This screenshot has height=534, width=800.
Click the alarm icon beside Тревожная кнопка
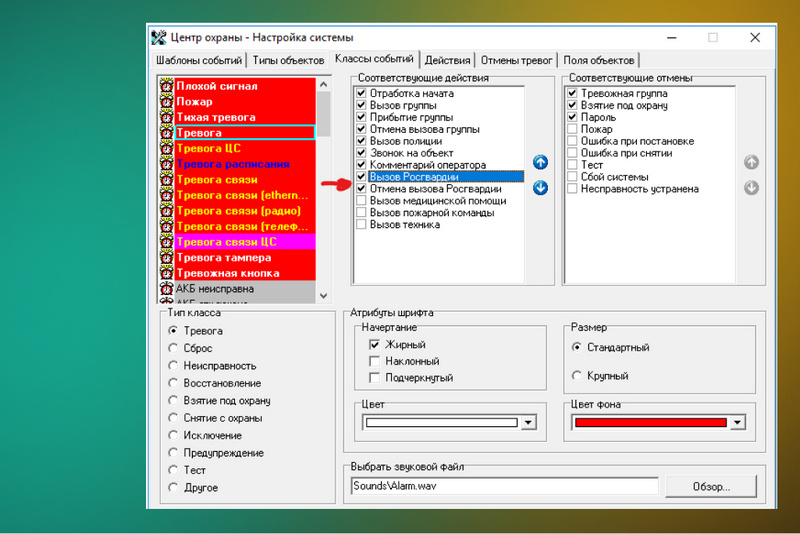click(x=166, y=273)
